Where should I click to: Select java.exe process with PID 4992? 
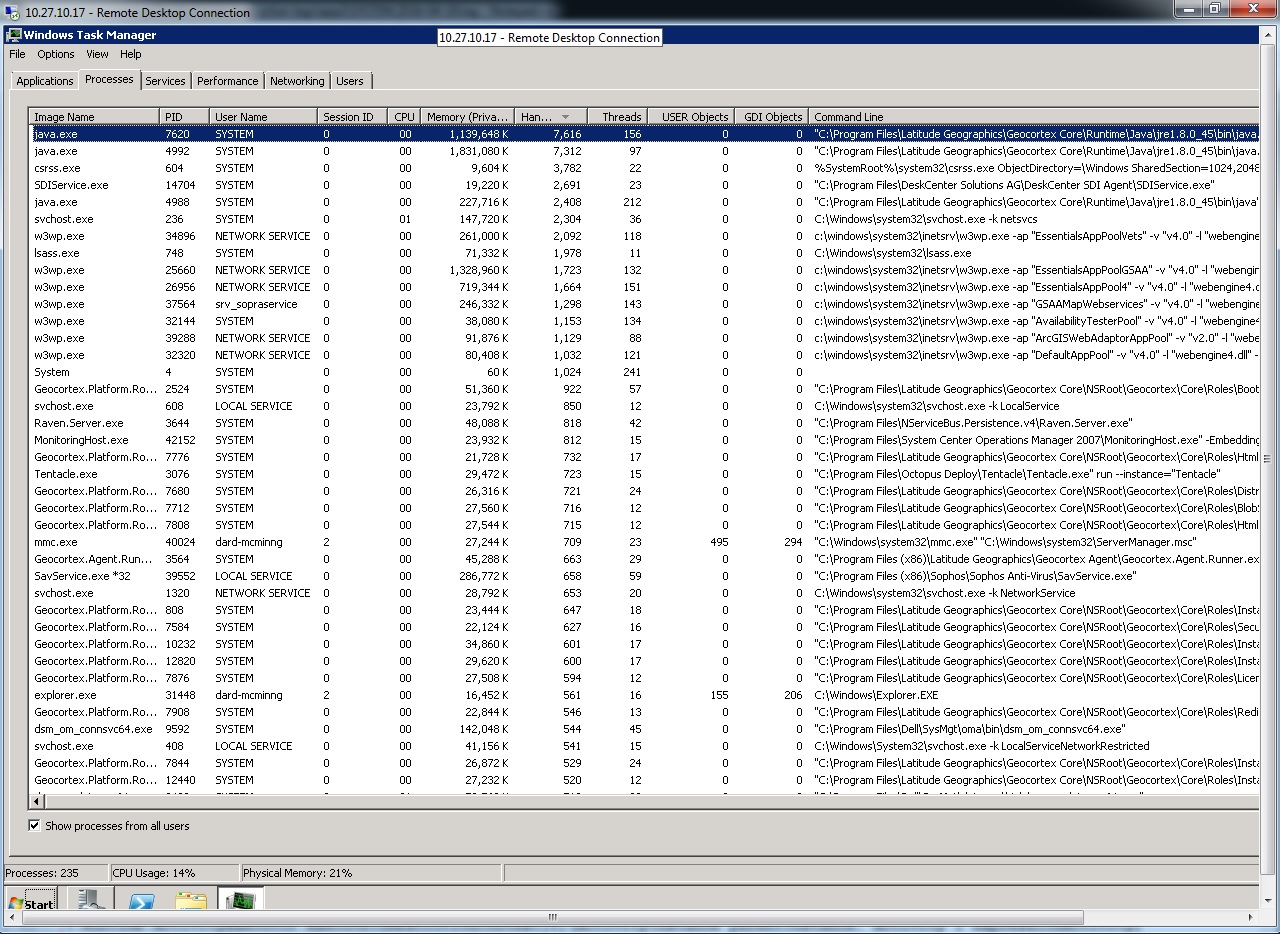(644, 151)
